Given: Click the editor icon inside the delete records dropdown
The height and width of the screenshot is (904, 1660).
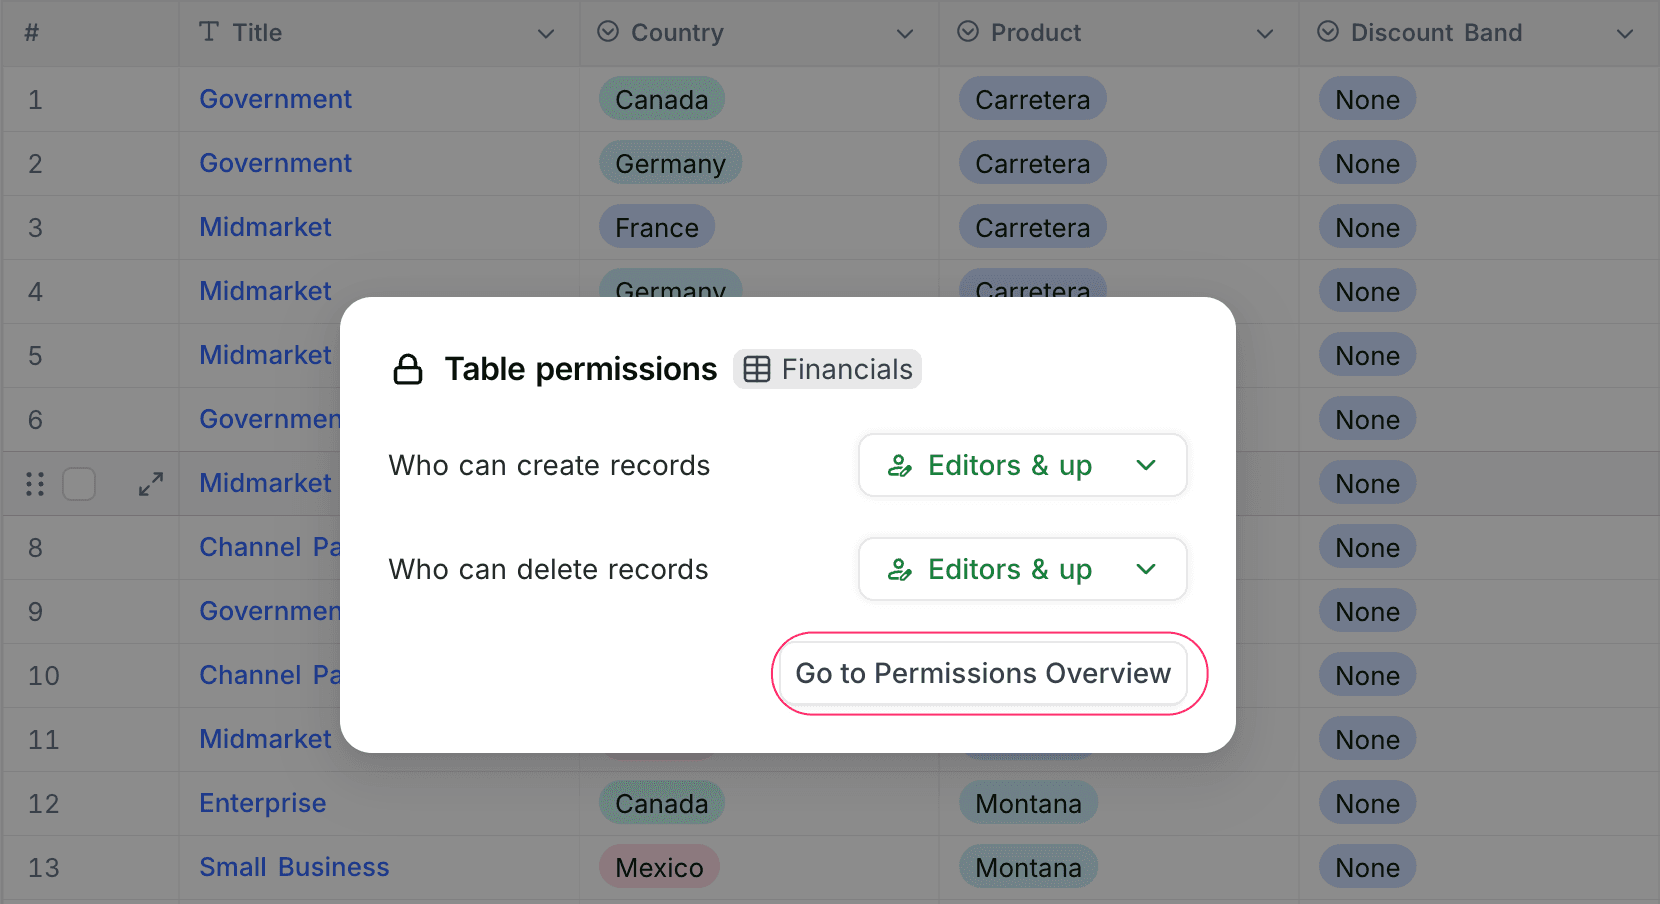Looking at the screenshot, I should 901,569.
